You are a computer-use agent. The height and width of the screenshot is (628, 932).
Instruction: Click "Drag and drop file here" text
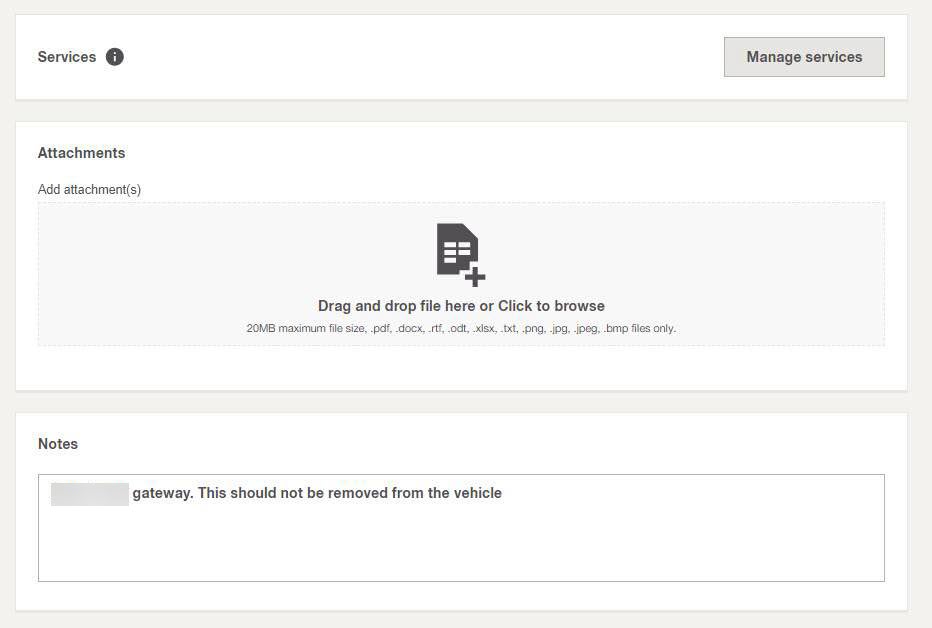coord(396,306)
